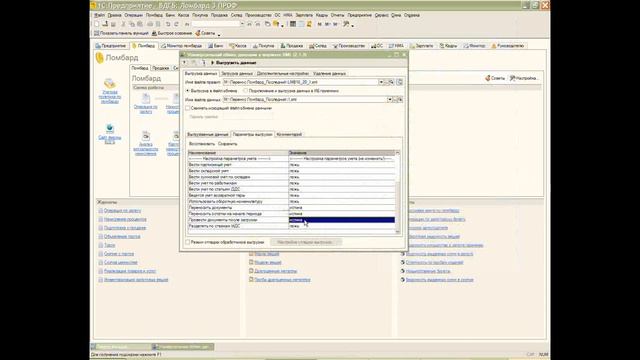Viewport: 640px width, 360px height.
Task: Open 'Показать панель функций' toolbar item
Action: click(121, 33)
